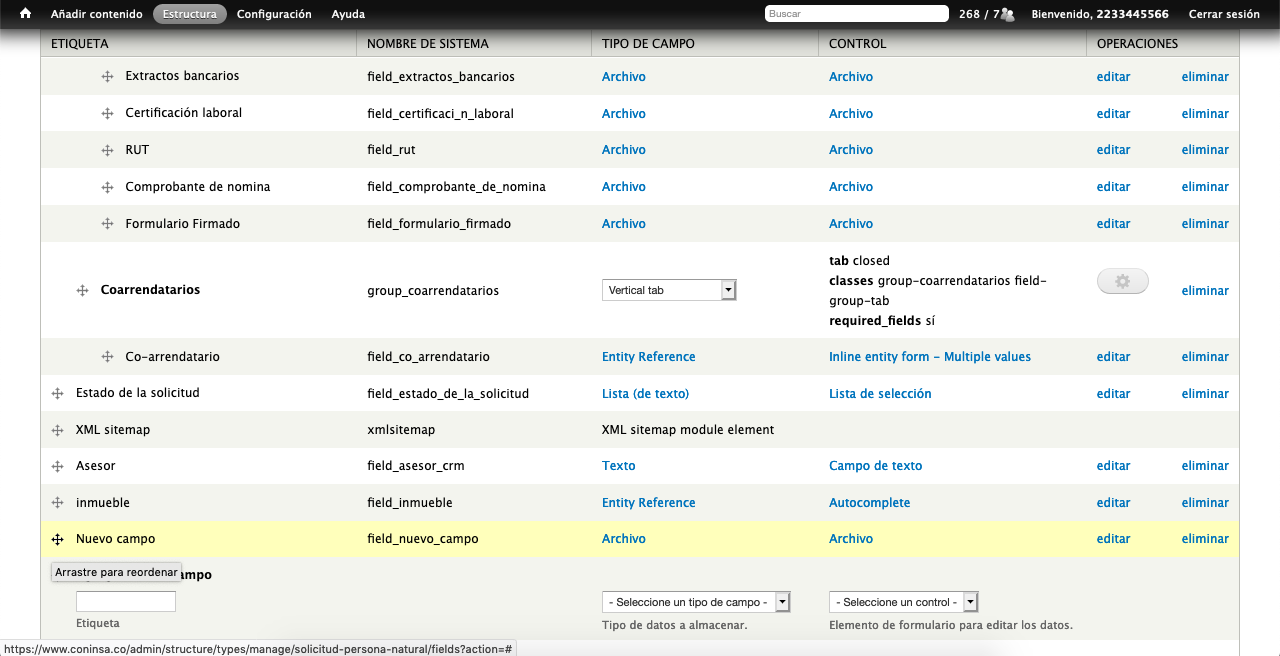Focus the Buscar search box

[856, 14]
